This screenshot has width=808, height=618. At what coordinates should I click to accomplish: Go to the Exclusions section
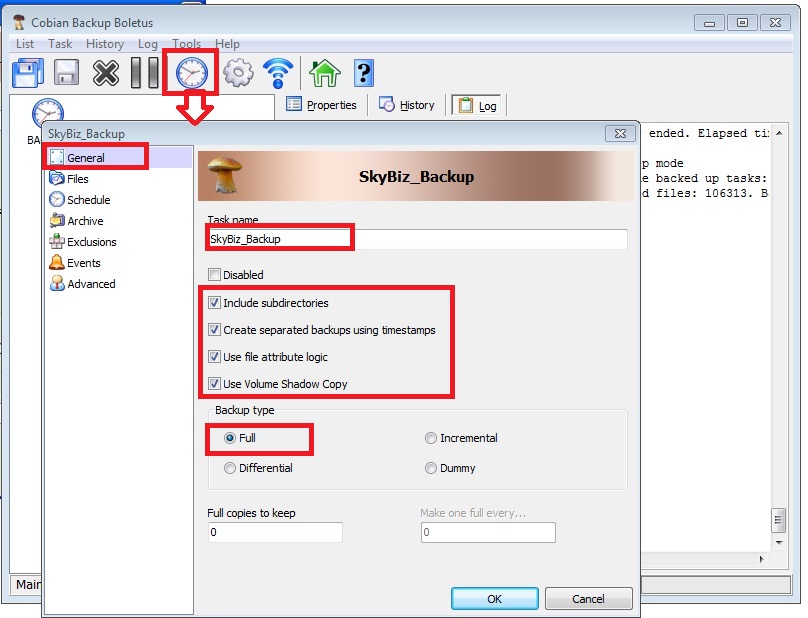91,242
